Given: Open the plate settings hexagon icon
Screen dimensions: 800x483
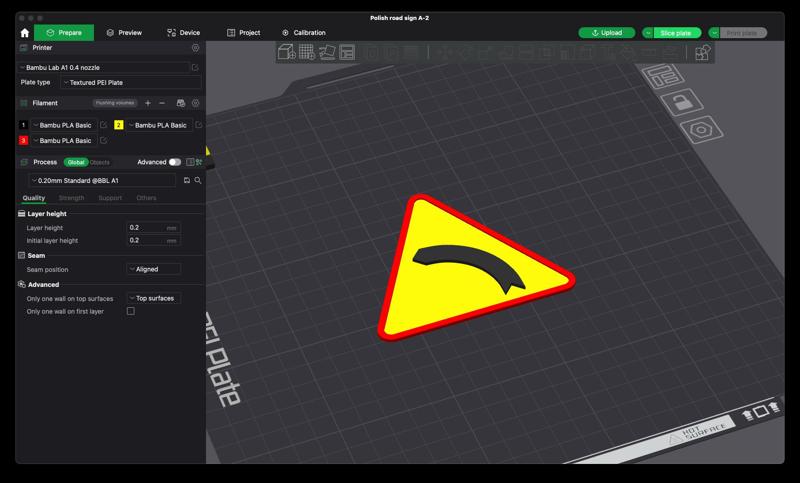Looking at the screenshot, I should click(x=700, y=129).
